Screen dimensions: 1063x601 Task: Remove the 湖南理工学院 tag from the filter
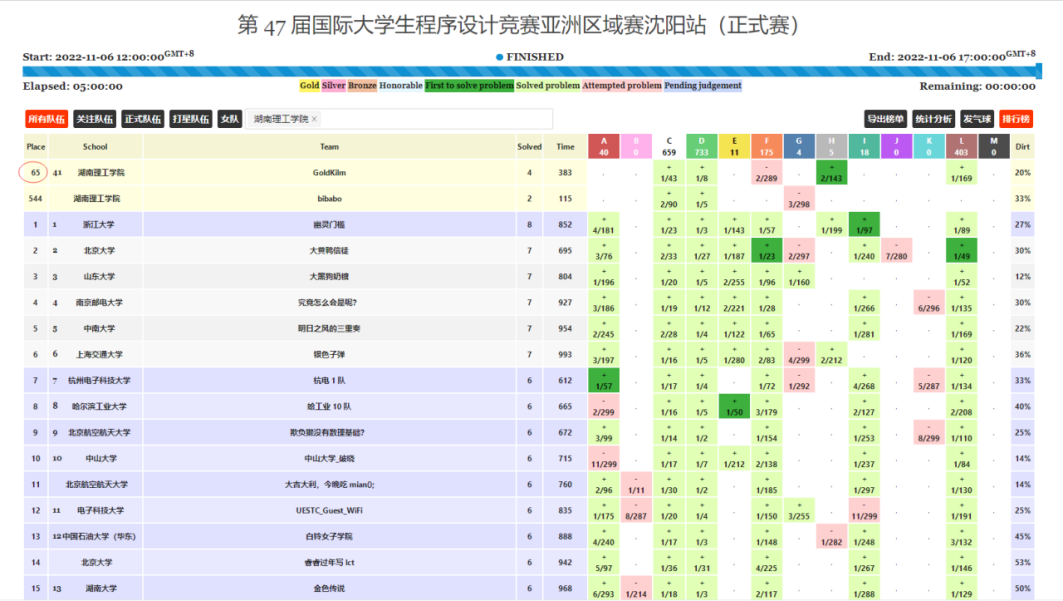click(314, 119)
